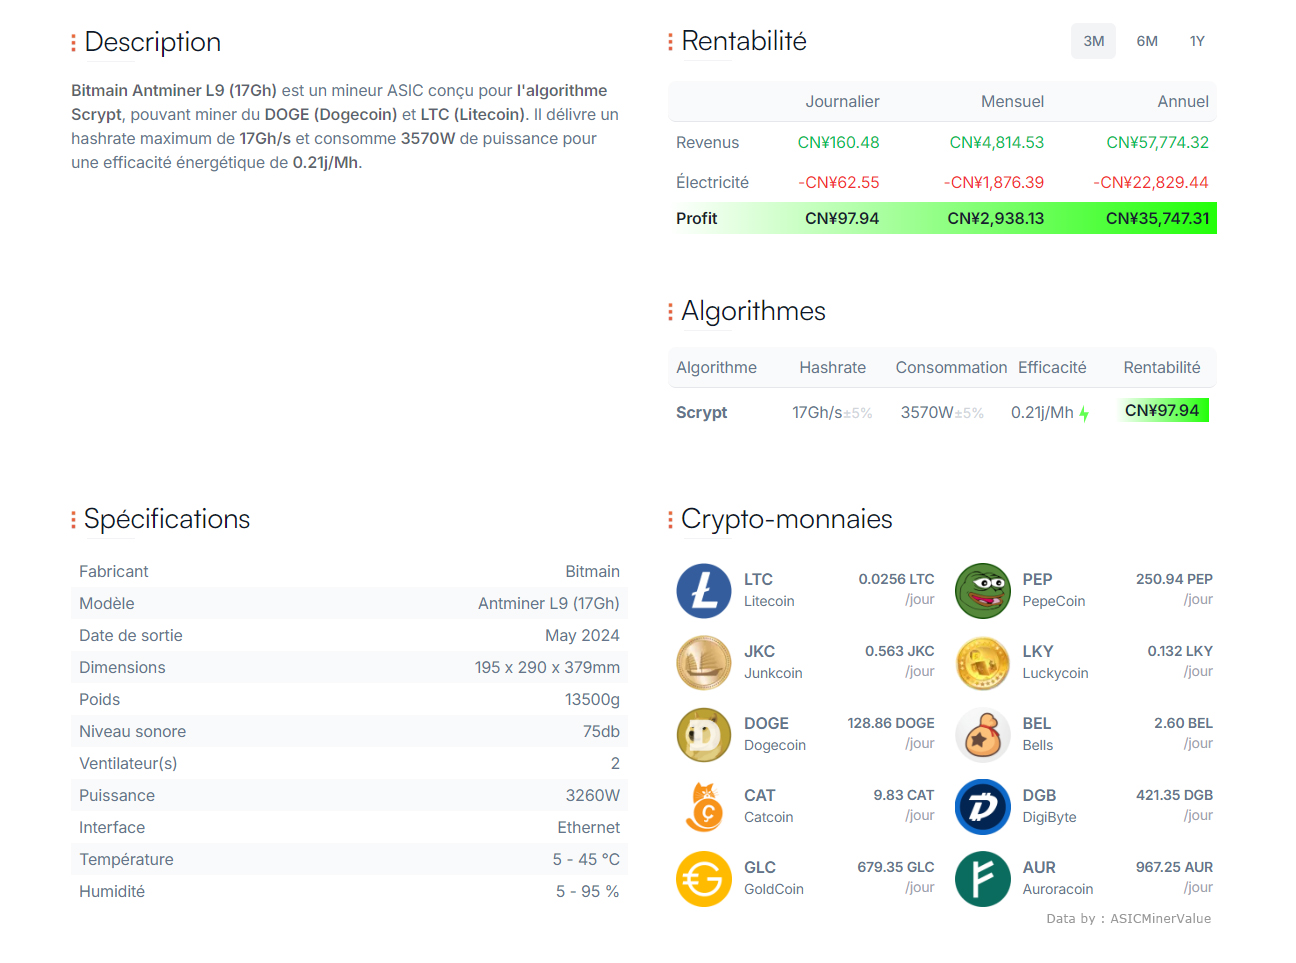
Task: Open the Auroracoin link
Action: point(1058,889)
